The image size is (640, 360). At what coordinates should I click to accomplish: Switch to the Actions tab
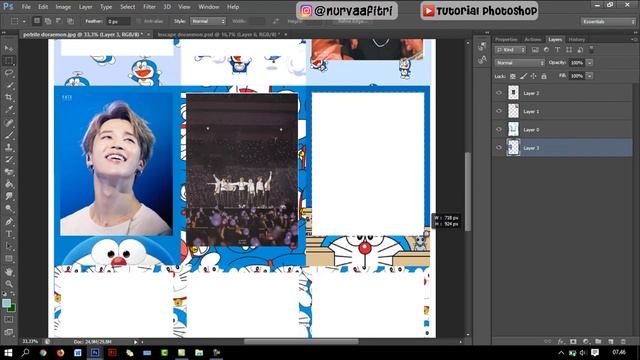[x=533, y=39]
